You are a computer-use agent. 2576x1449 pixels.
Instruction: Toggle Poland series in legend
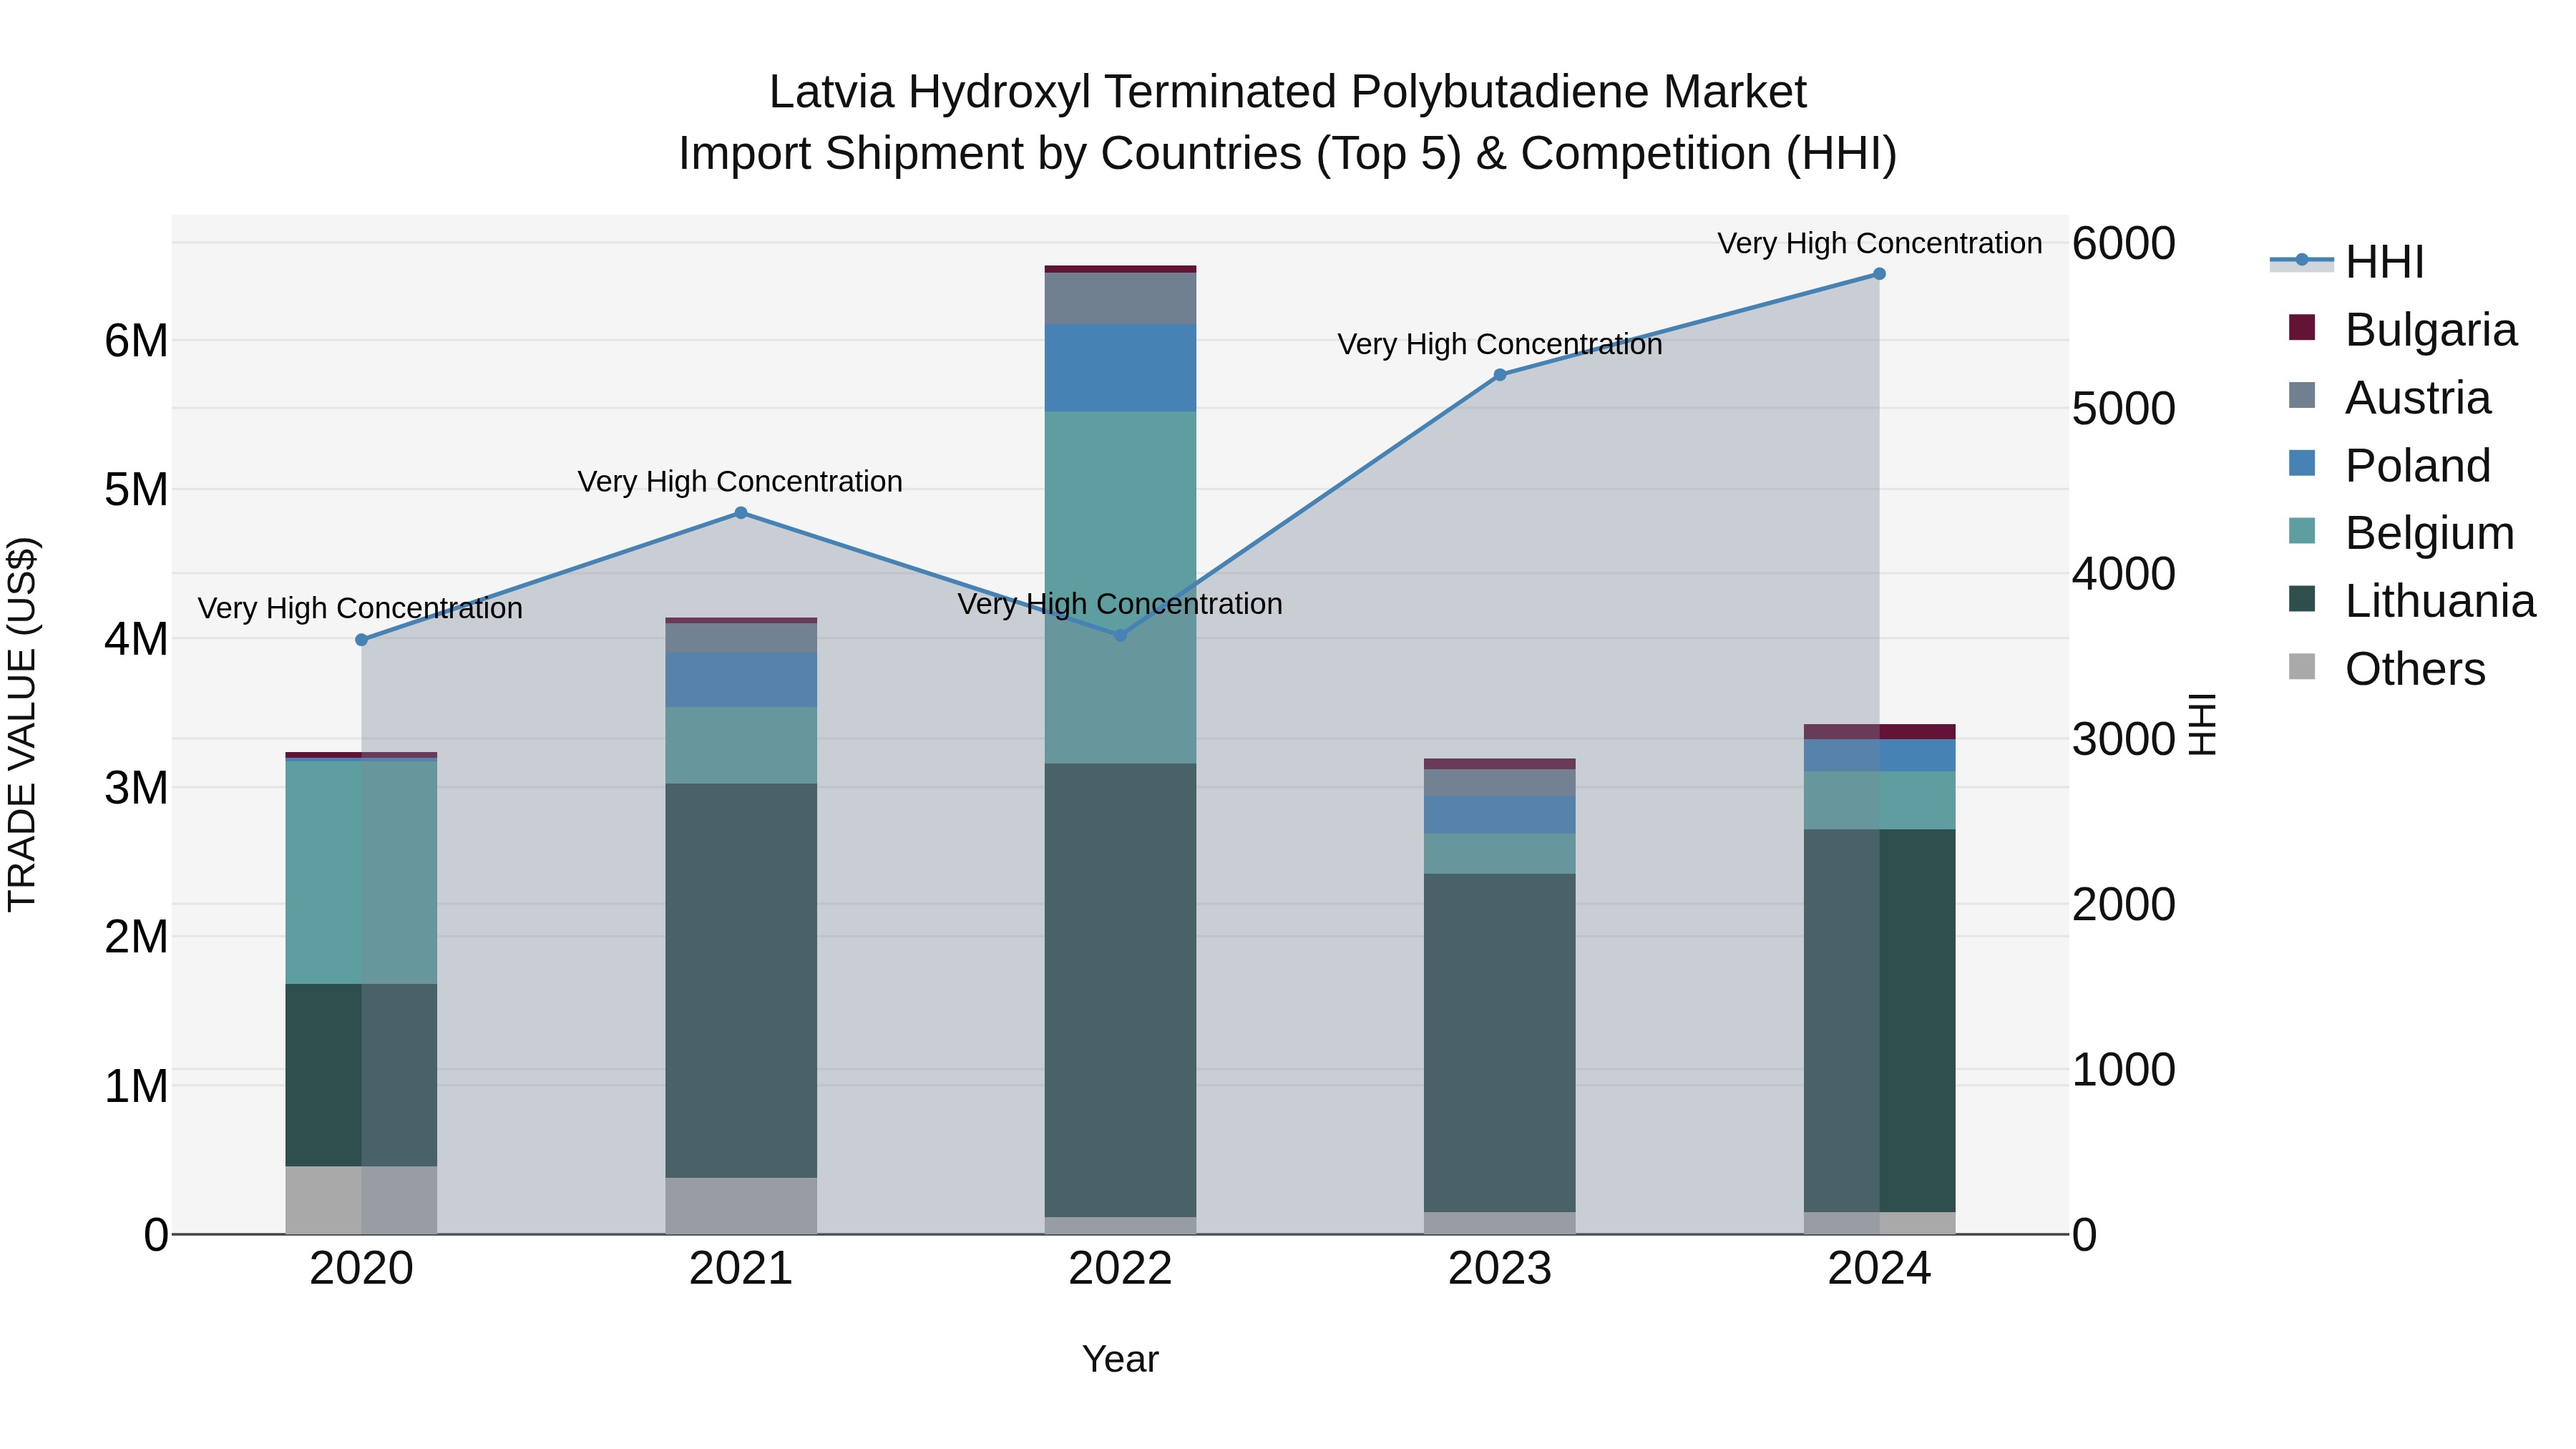(x=2389, y=466)
